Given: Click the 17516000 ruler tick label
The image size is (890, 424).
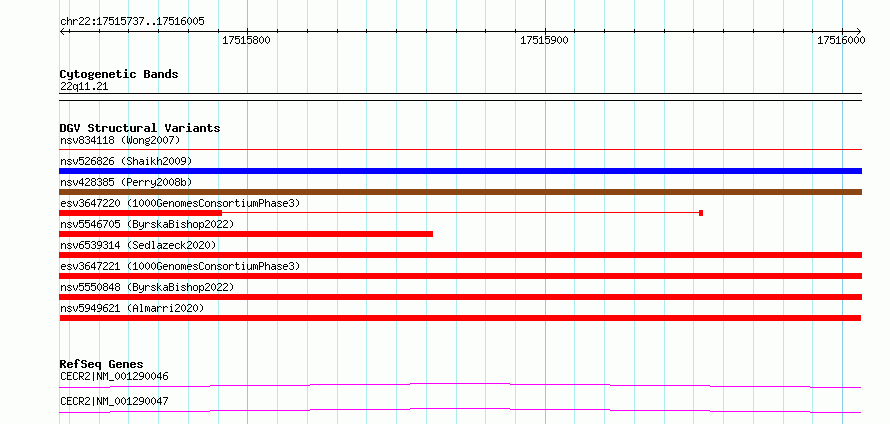Looking at the screenshot, I should pyautogui.click(x=841, y=40).
